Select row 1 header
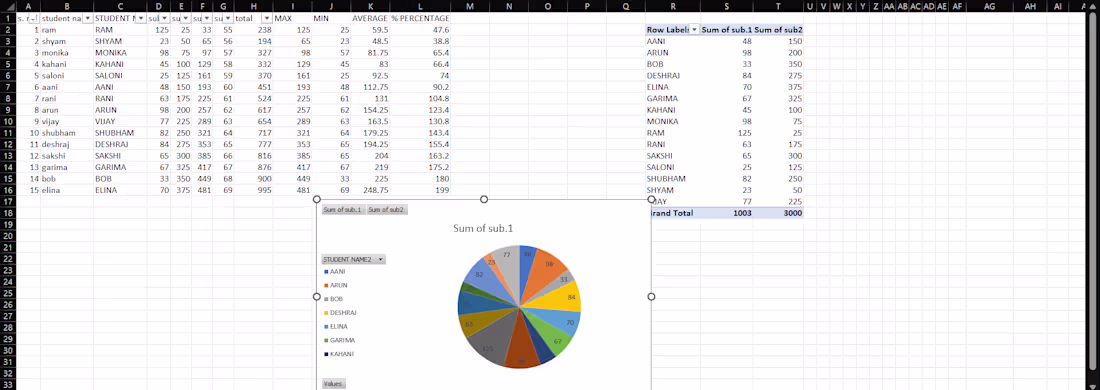 pos(7,18)
